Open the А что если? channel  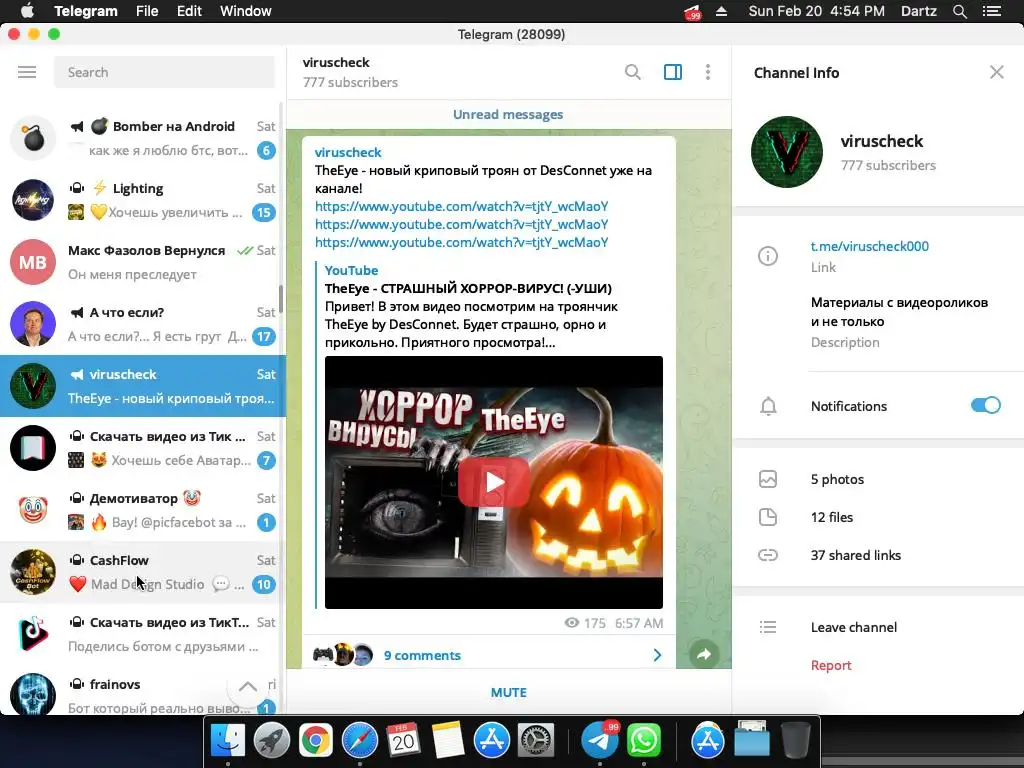click(x=142, y=324)
